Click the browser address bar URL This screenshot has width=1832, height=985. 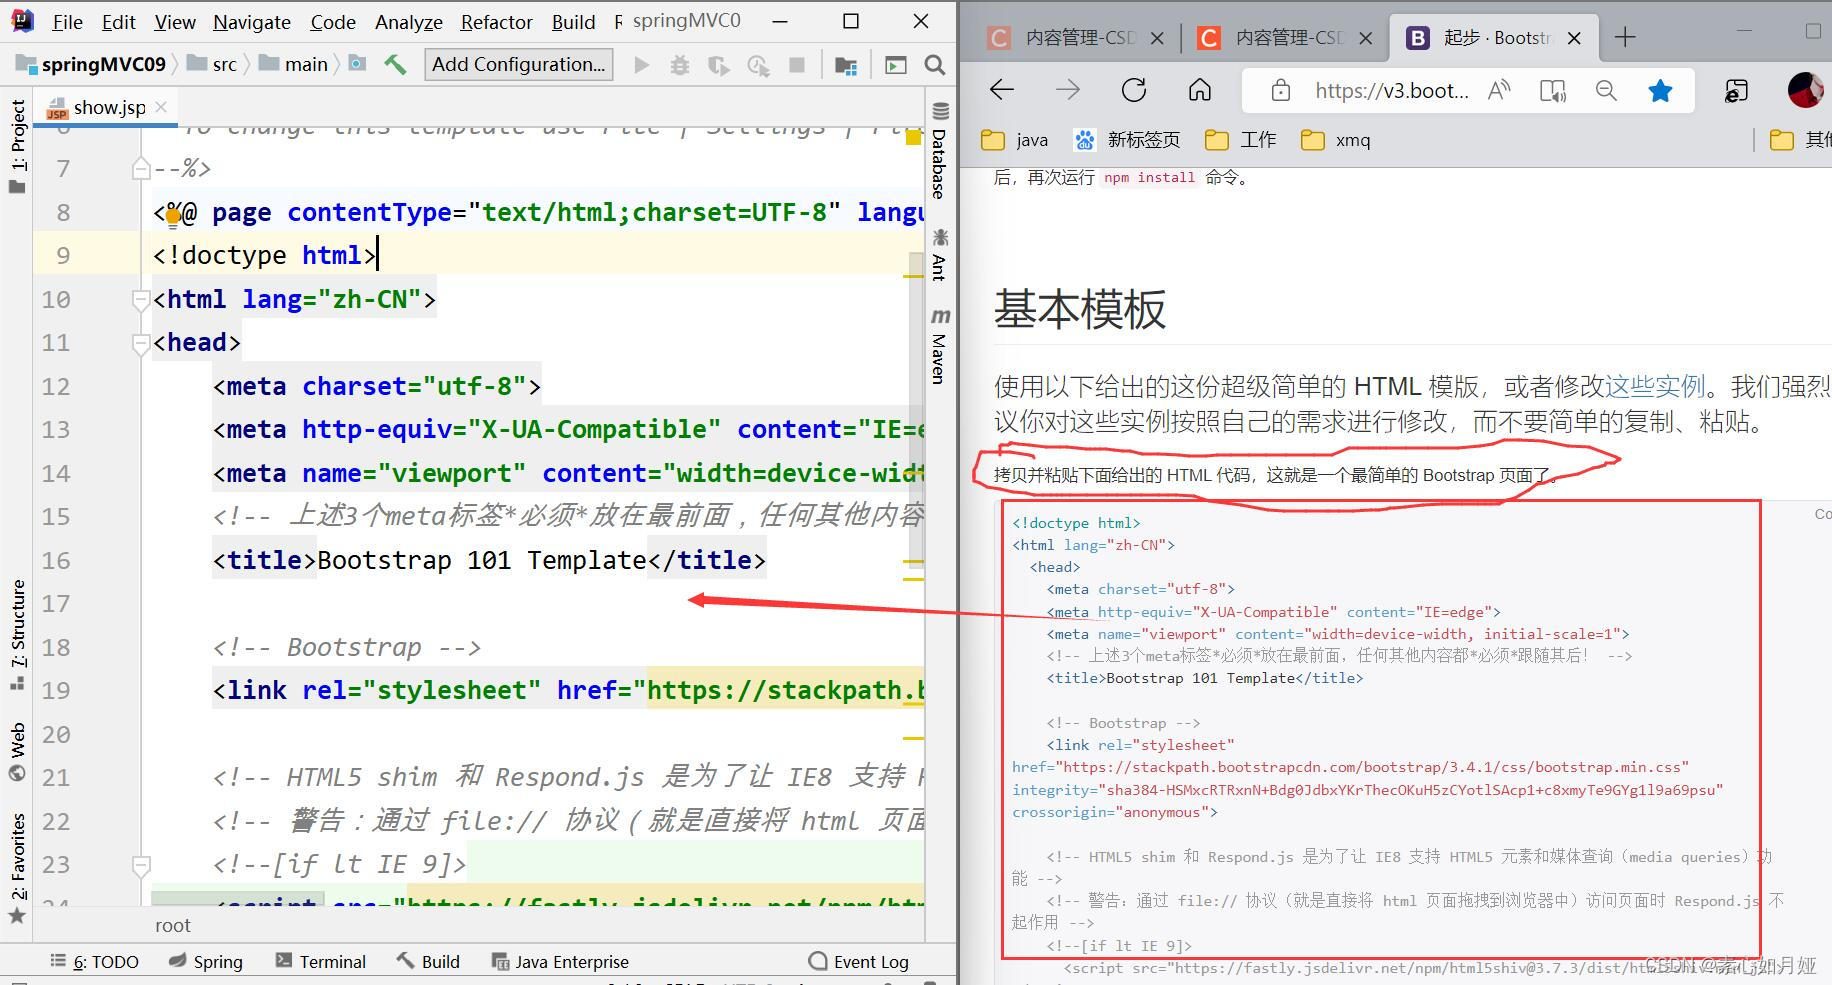[x=1392, y=91]
